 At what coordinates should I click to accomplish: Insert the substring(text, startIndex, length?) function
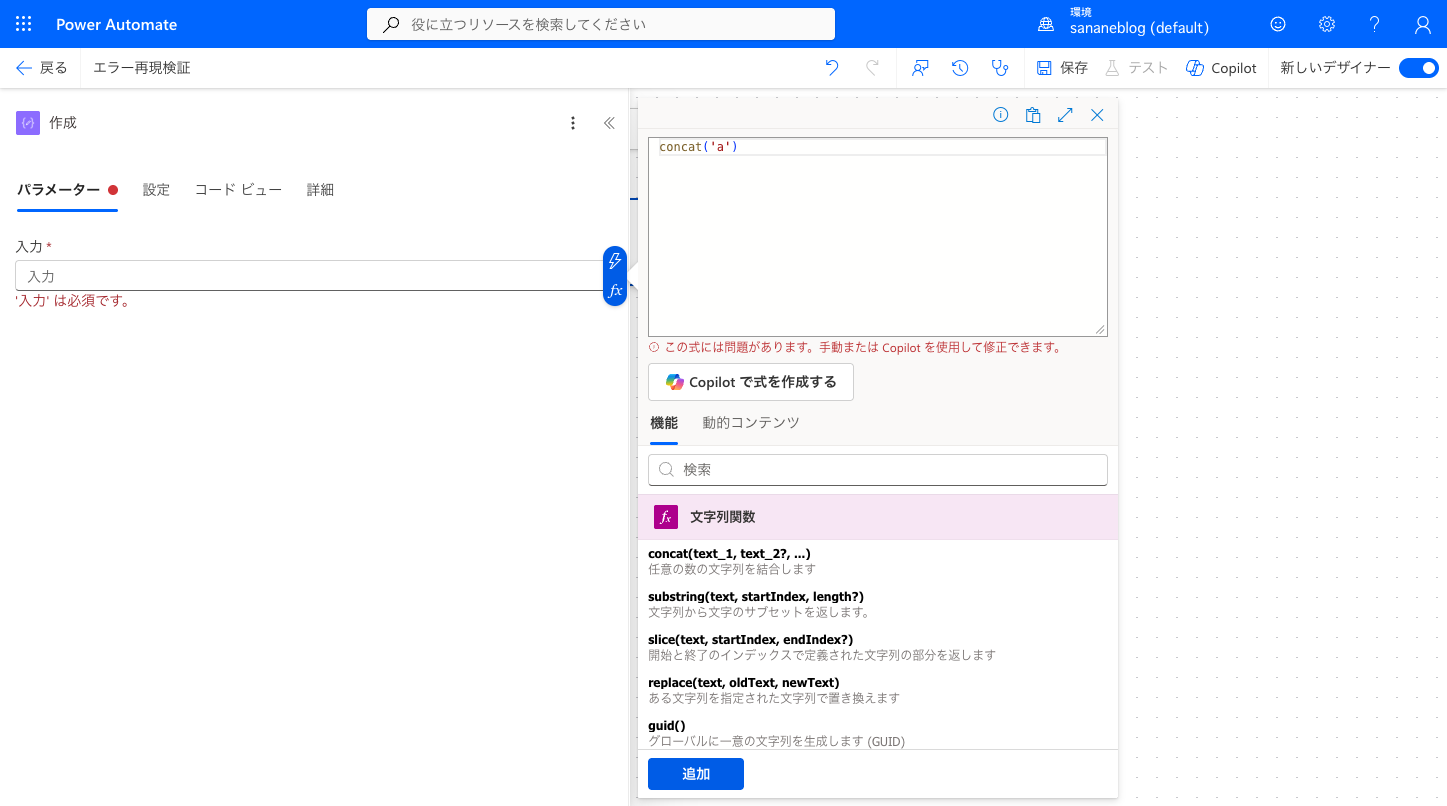878,604
